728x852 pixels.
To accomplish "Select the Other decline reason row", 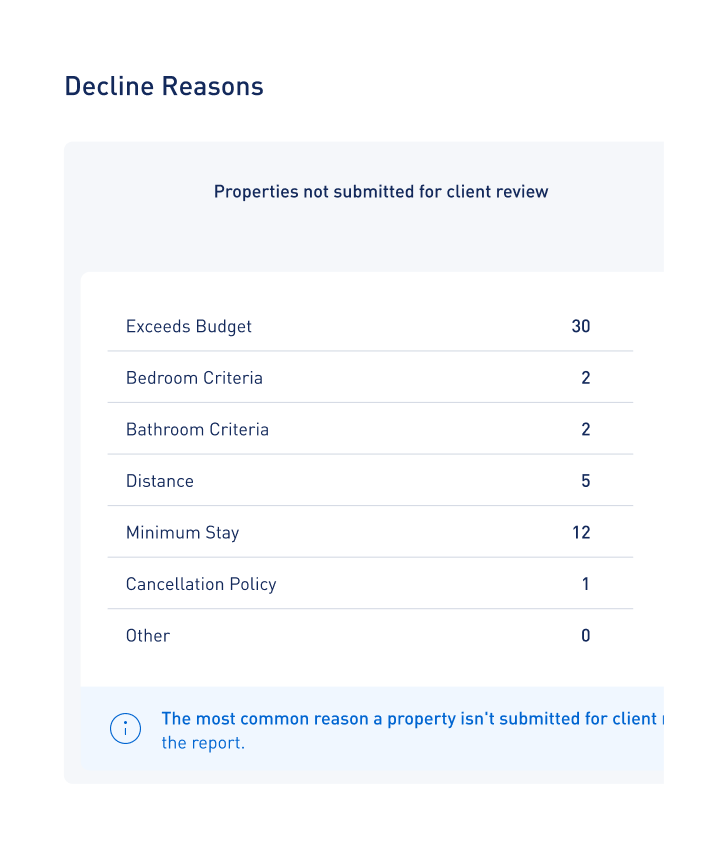I will (370, 636).
